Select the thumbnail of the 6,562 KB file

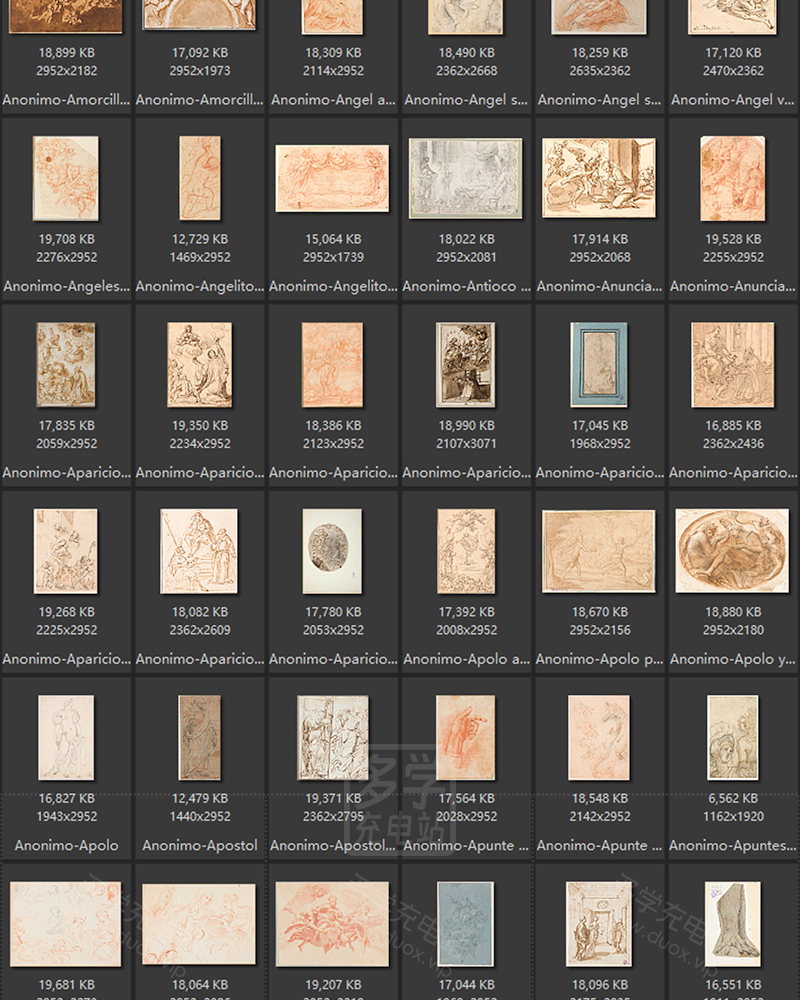click(x=732, y=737)
